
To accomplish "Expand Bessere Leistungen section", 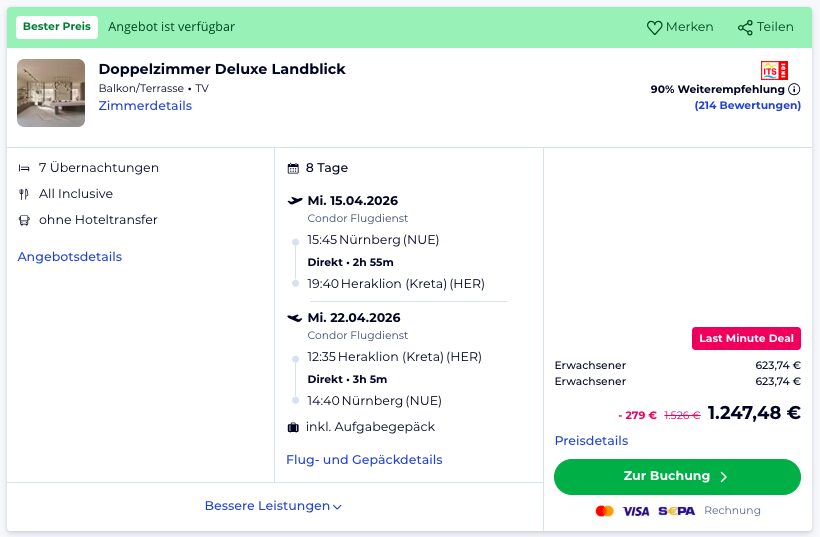I will pyautogui.click(x=273, y=506).
